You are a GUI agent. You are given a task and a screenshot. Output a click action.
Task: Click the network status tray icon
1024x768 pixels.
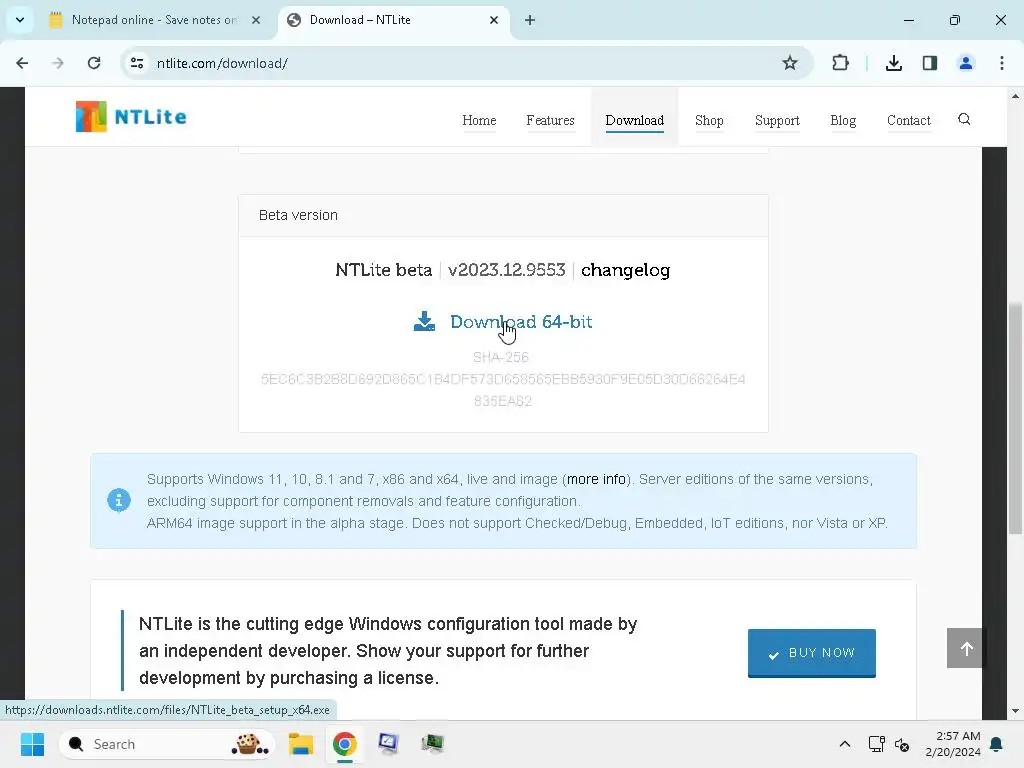tap(876, 744)
